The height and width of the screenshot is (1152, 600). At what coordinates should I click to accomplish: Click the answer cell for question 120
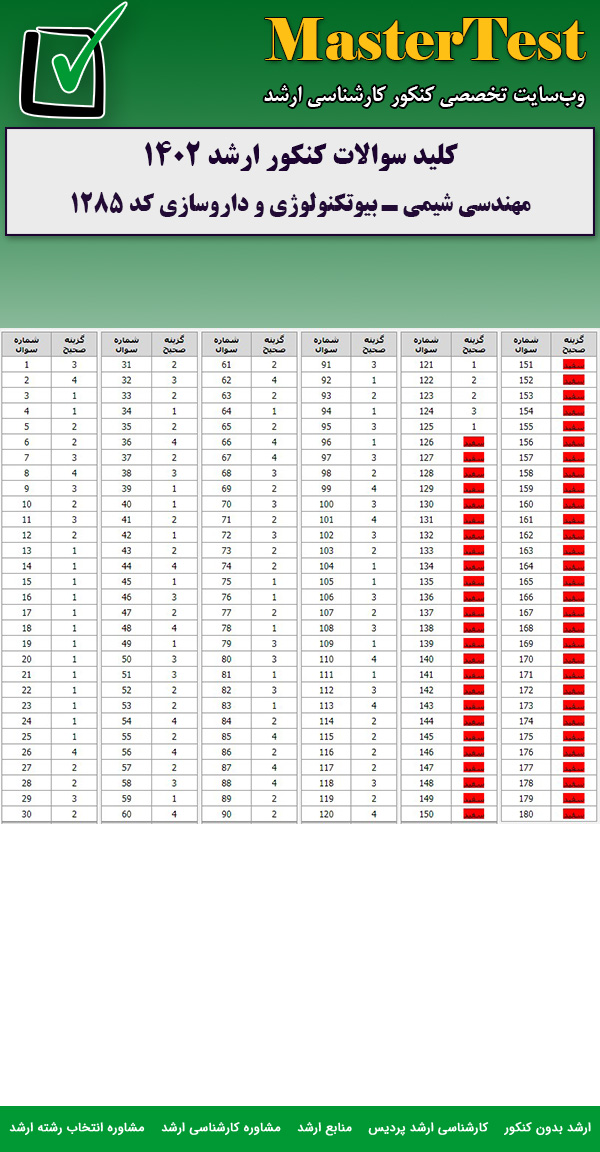374,814
